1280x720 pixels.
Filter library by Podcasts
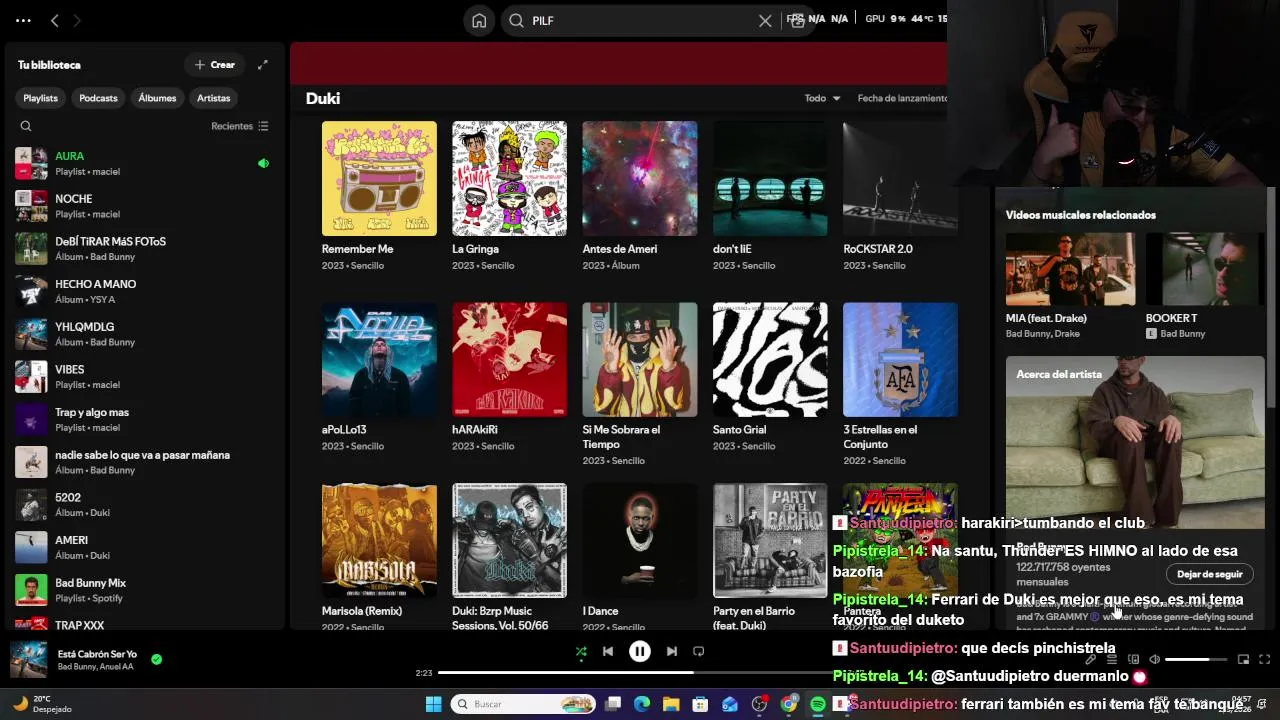click(98, 98)
